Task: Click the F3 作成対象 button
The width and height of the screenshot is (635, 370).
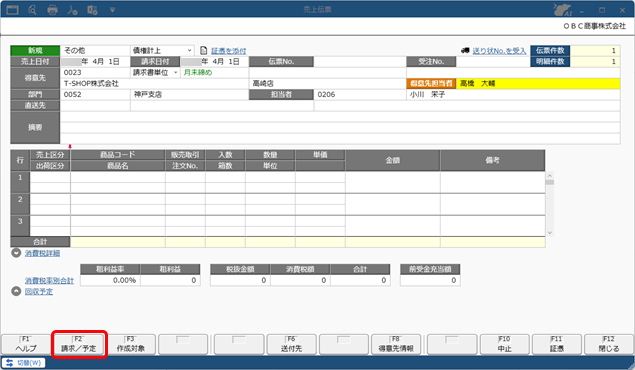Action: [130, 344]
